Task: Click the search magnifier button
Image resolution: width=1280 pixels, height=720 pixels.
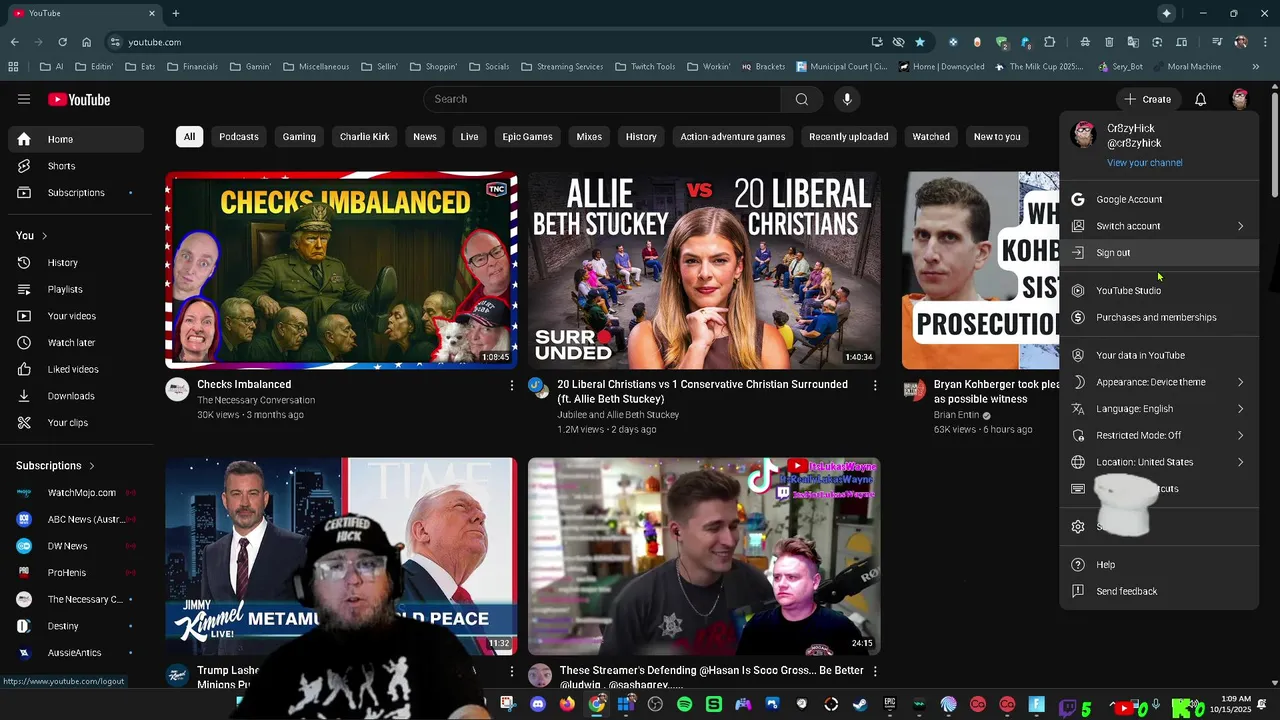Action: point(801,99)
